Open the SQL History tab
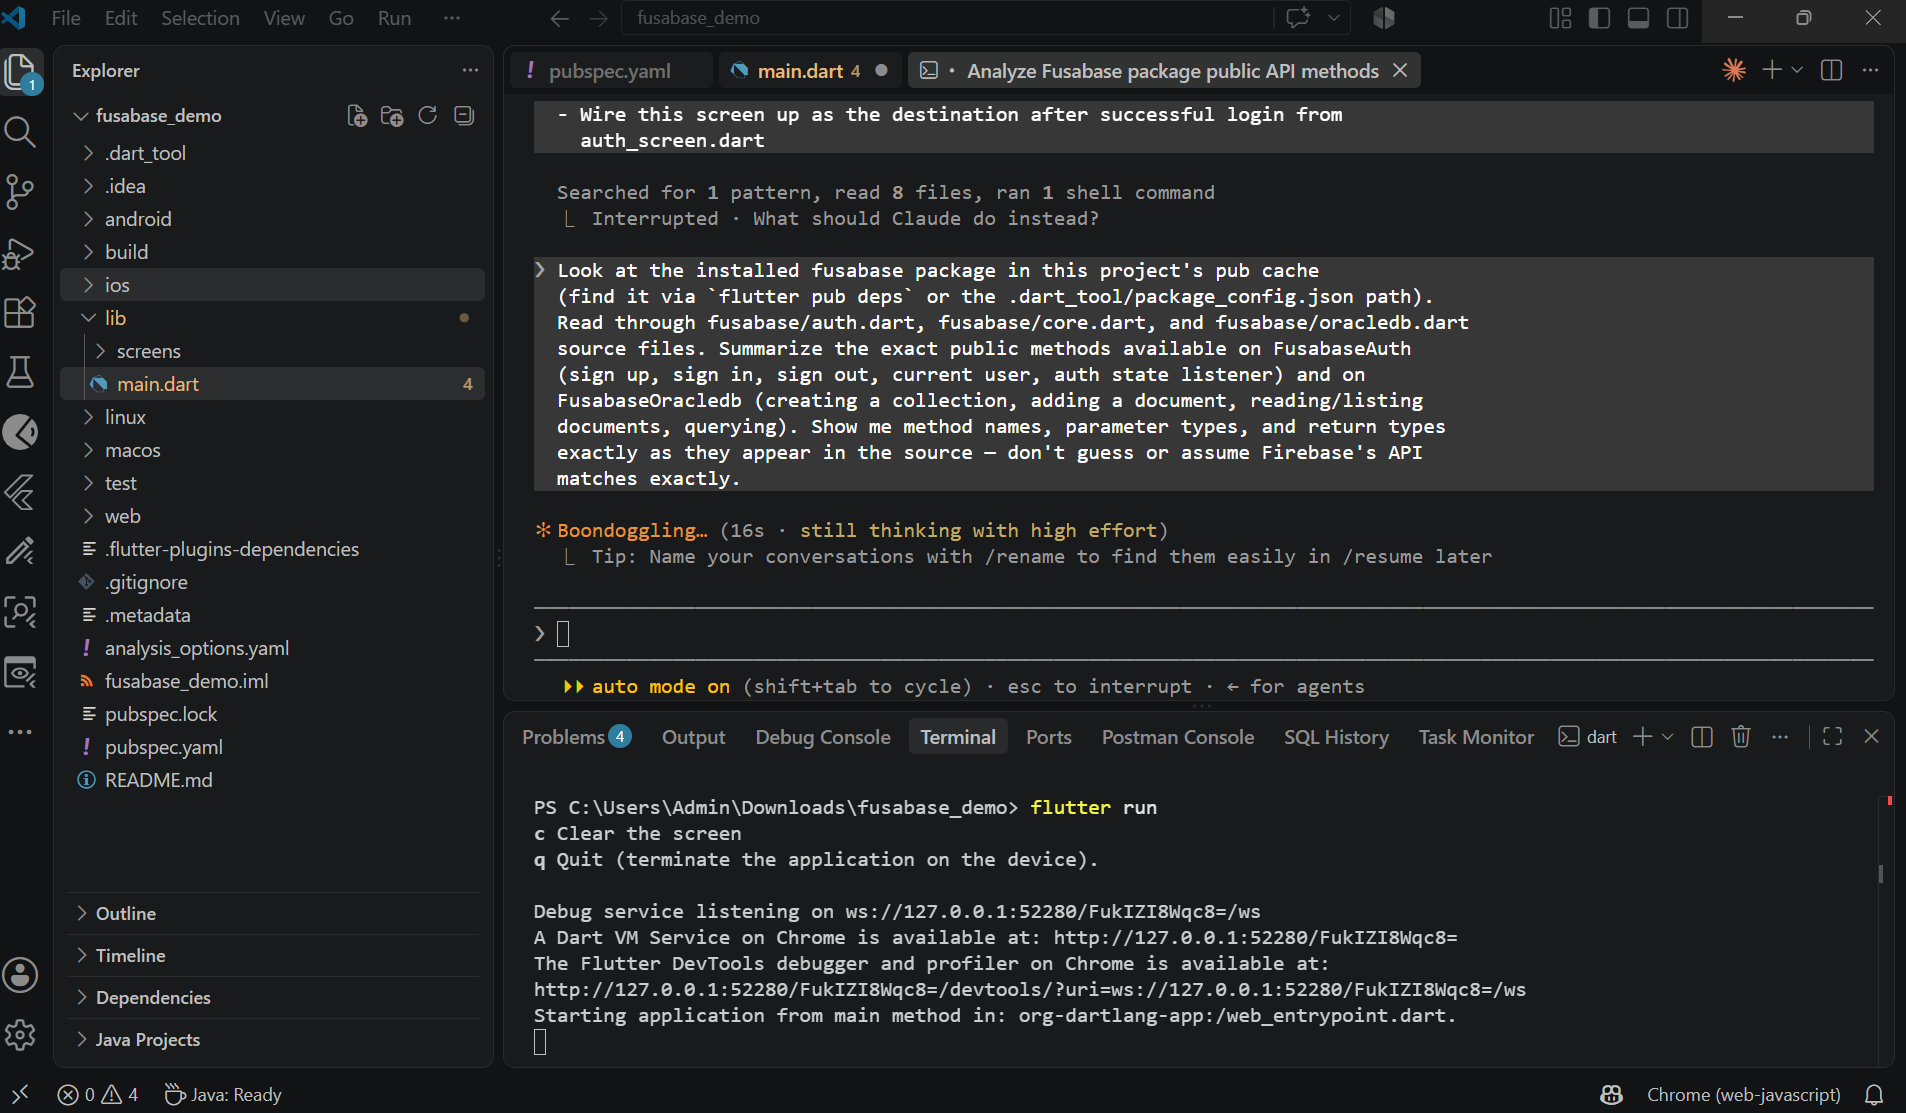This screenshot has height=1113, width=1906. pos(1336,737)
